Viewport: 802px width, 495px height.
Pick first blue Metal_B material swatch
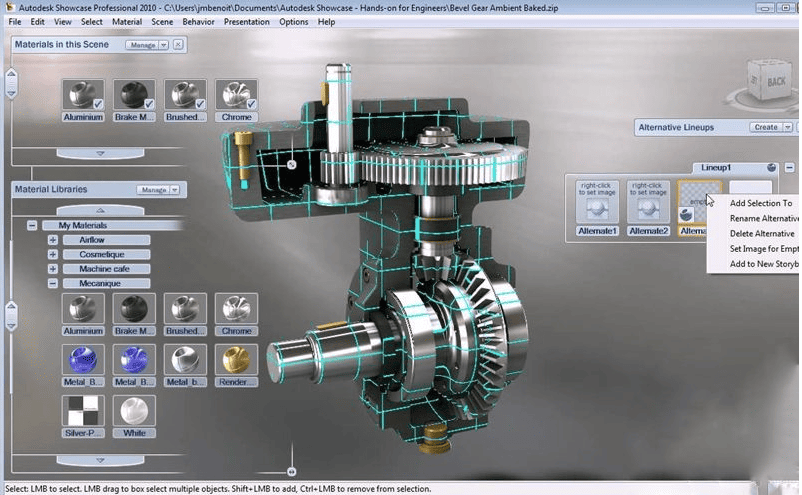(83, 360)
